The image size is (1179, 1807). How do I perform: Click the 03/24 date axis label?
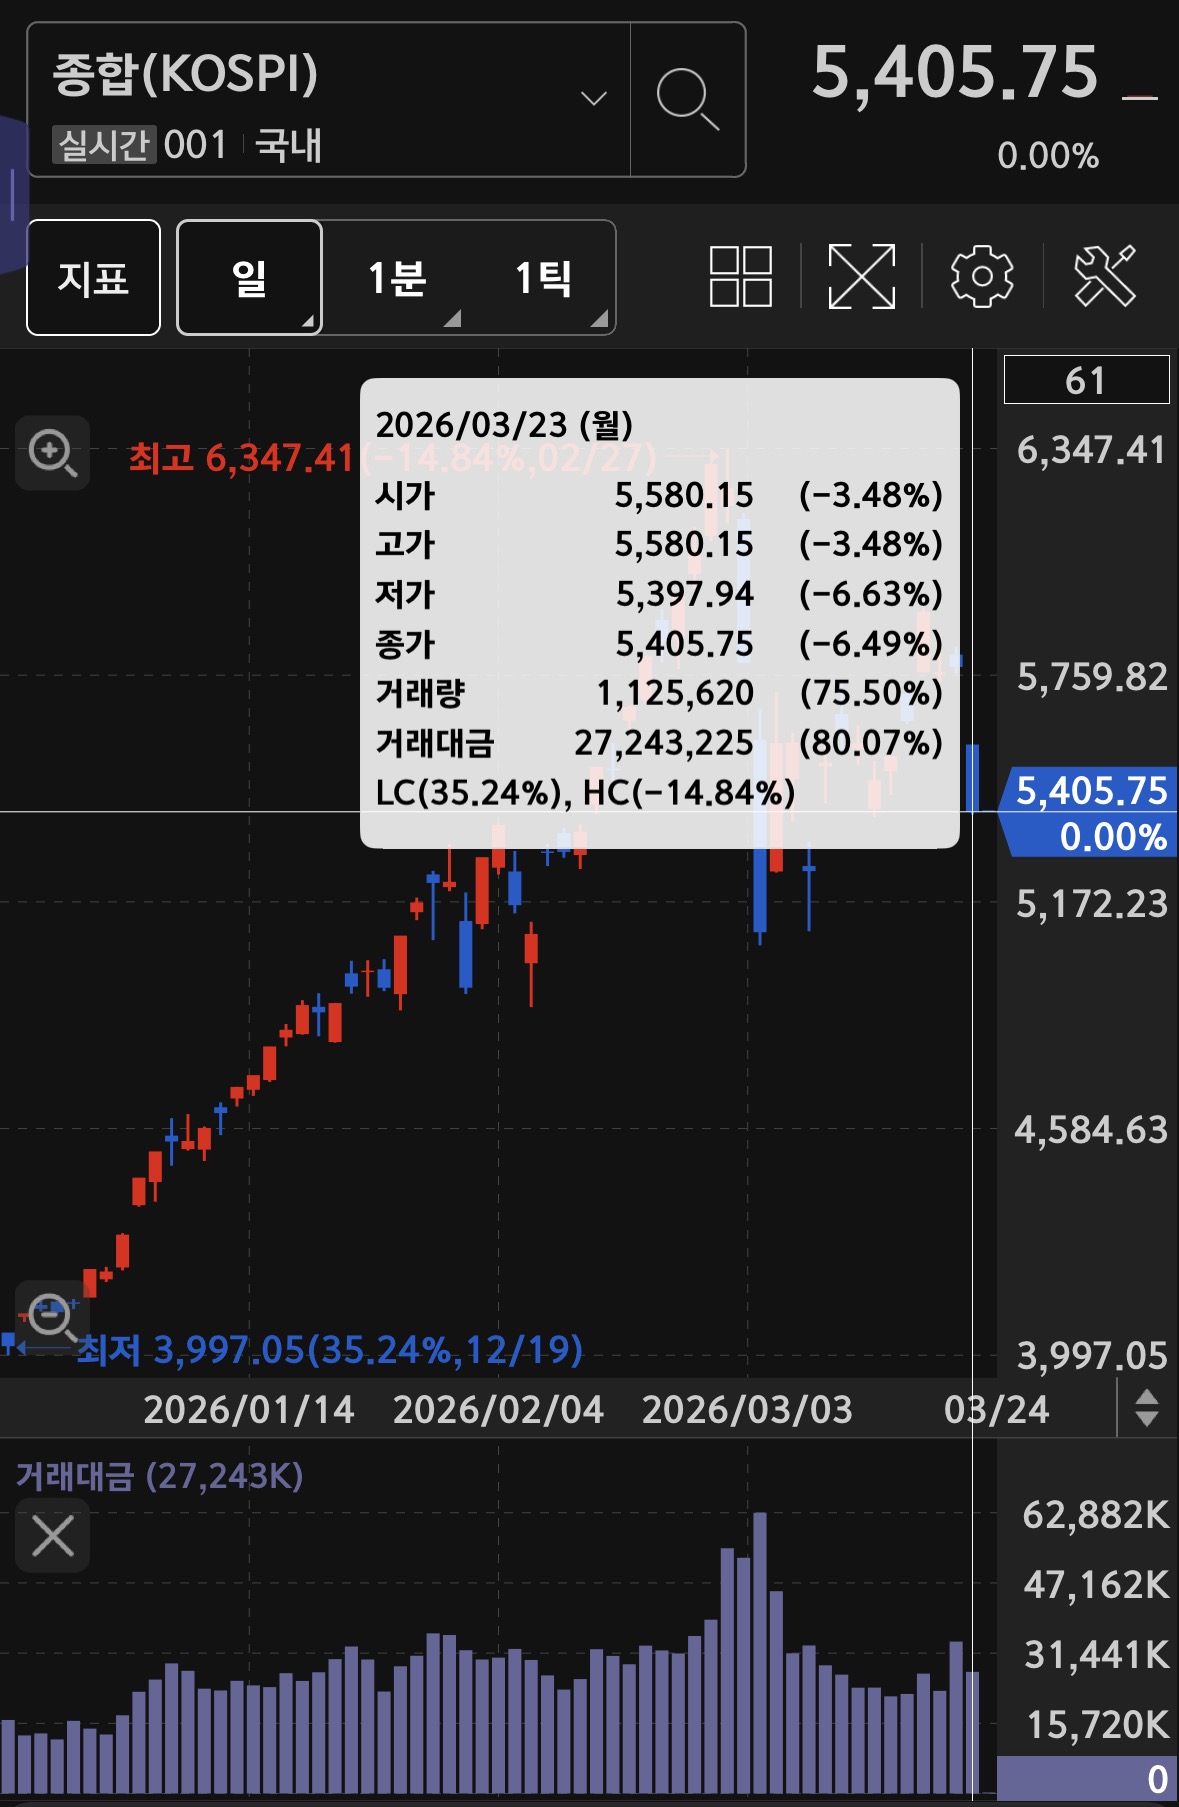[x=996, y=1409]
